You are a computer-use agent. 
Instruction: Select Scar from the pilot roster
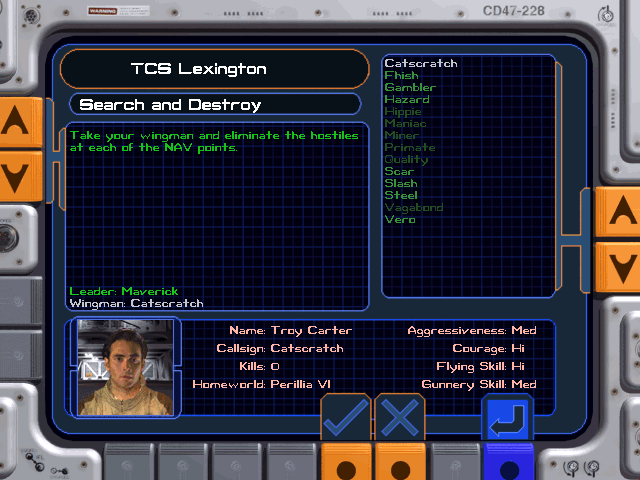pyautogui.click(x=399, y=172)
